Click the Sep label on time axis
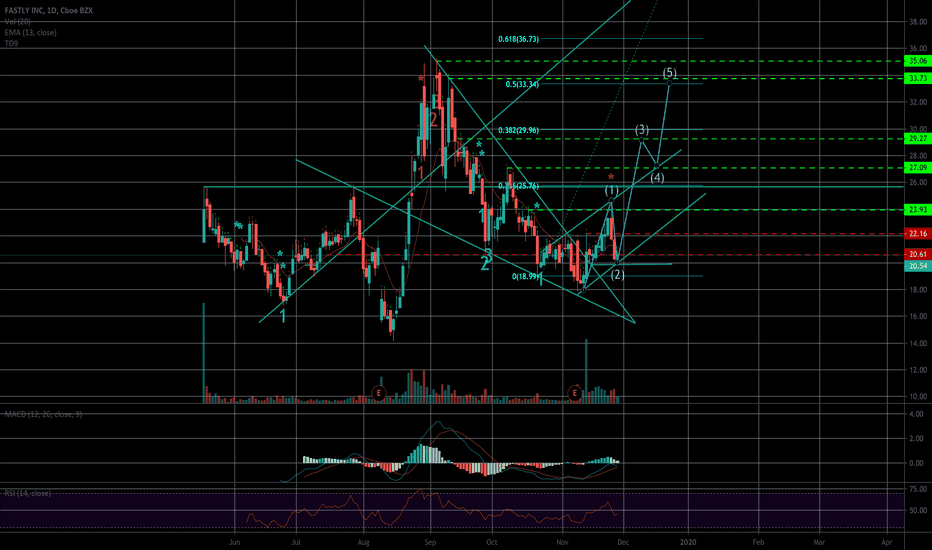 click(430, 542)
